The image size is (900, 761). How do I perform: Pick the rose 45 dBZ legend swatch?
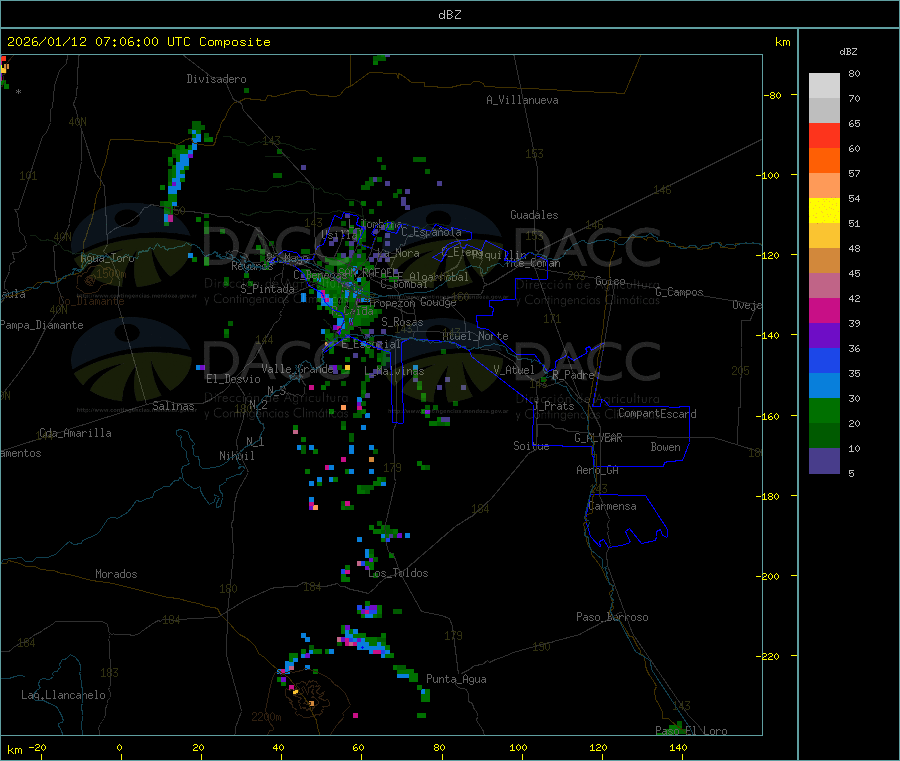(824, 285)
